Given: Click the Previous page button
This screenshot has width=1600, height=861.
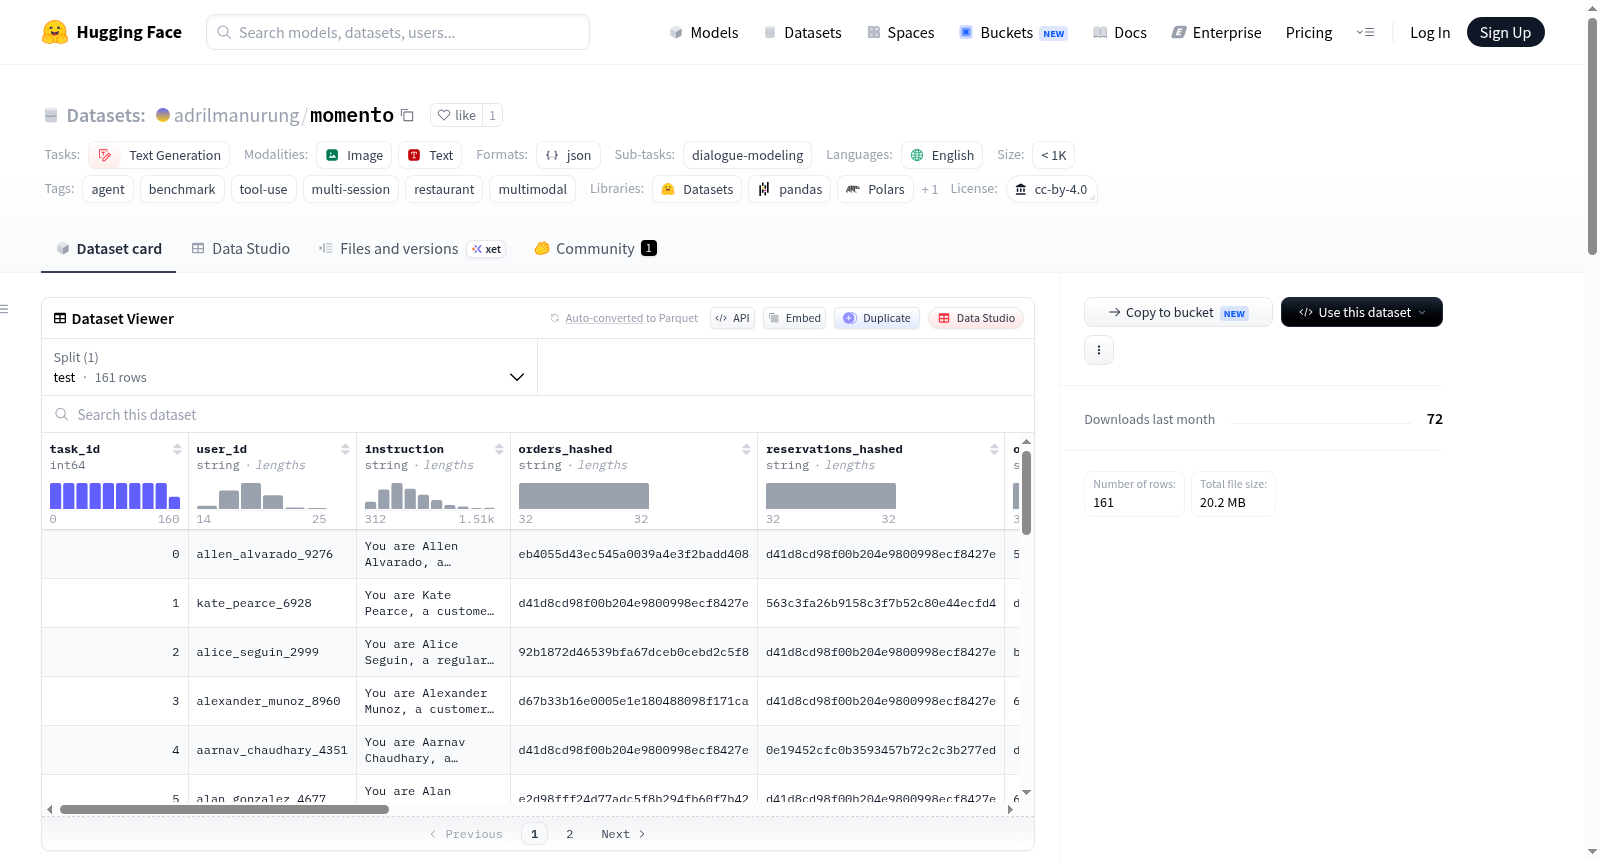Looking at the screenshot, I should click(x=466, y=834).
